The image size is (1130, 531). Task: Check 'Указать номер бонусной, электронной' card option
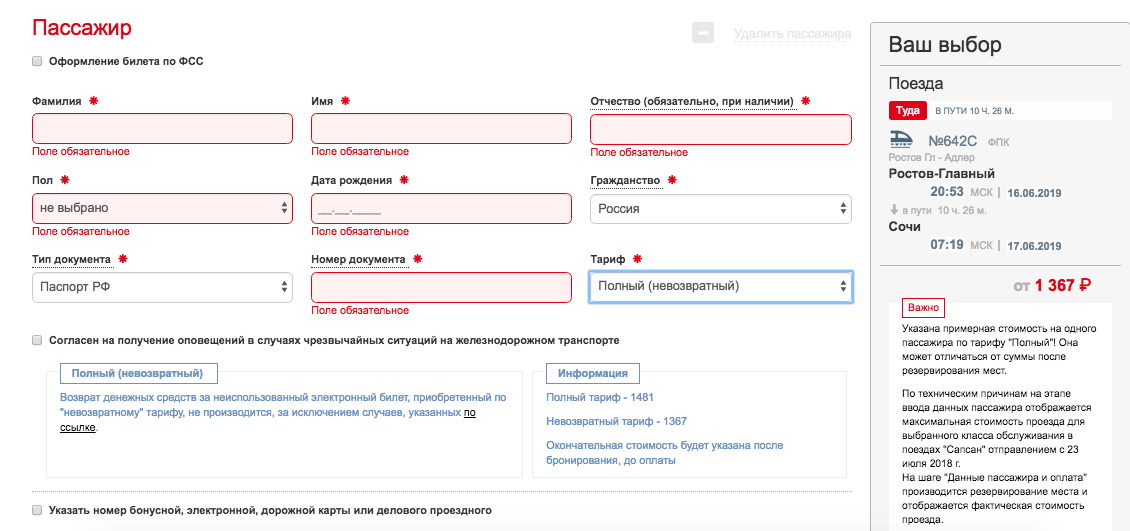(x=37, y=510)
